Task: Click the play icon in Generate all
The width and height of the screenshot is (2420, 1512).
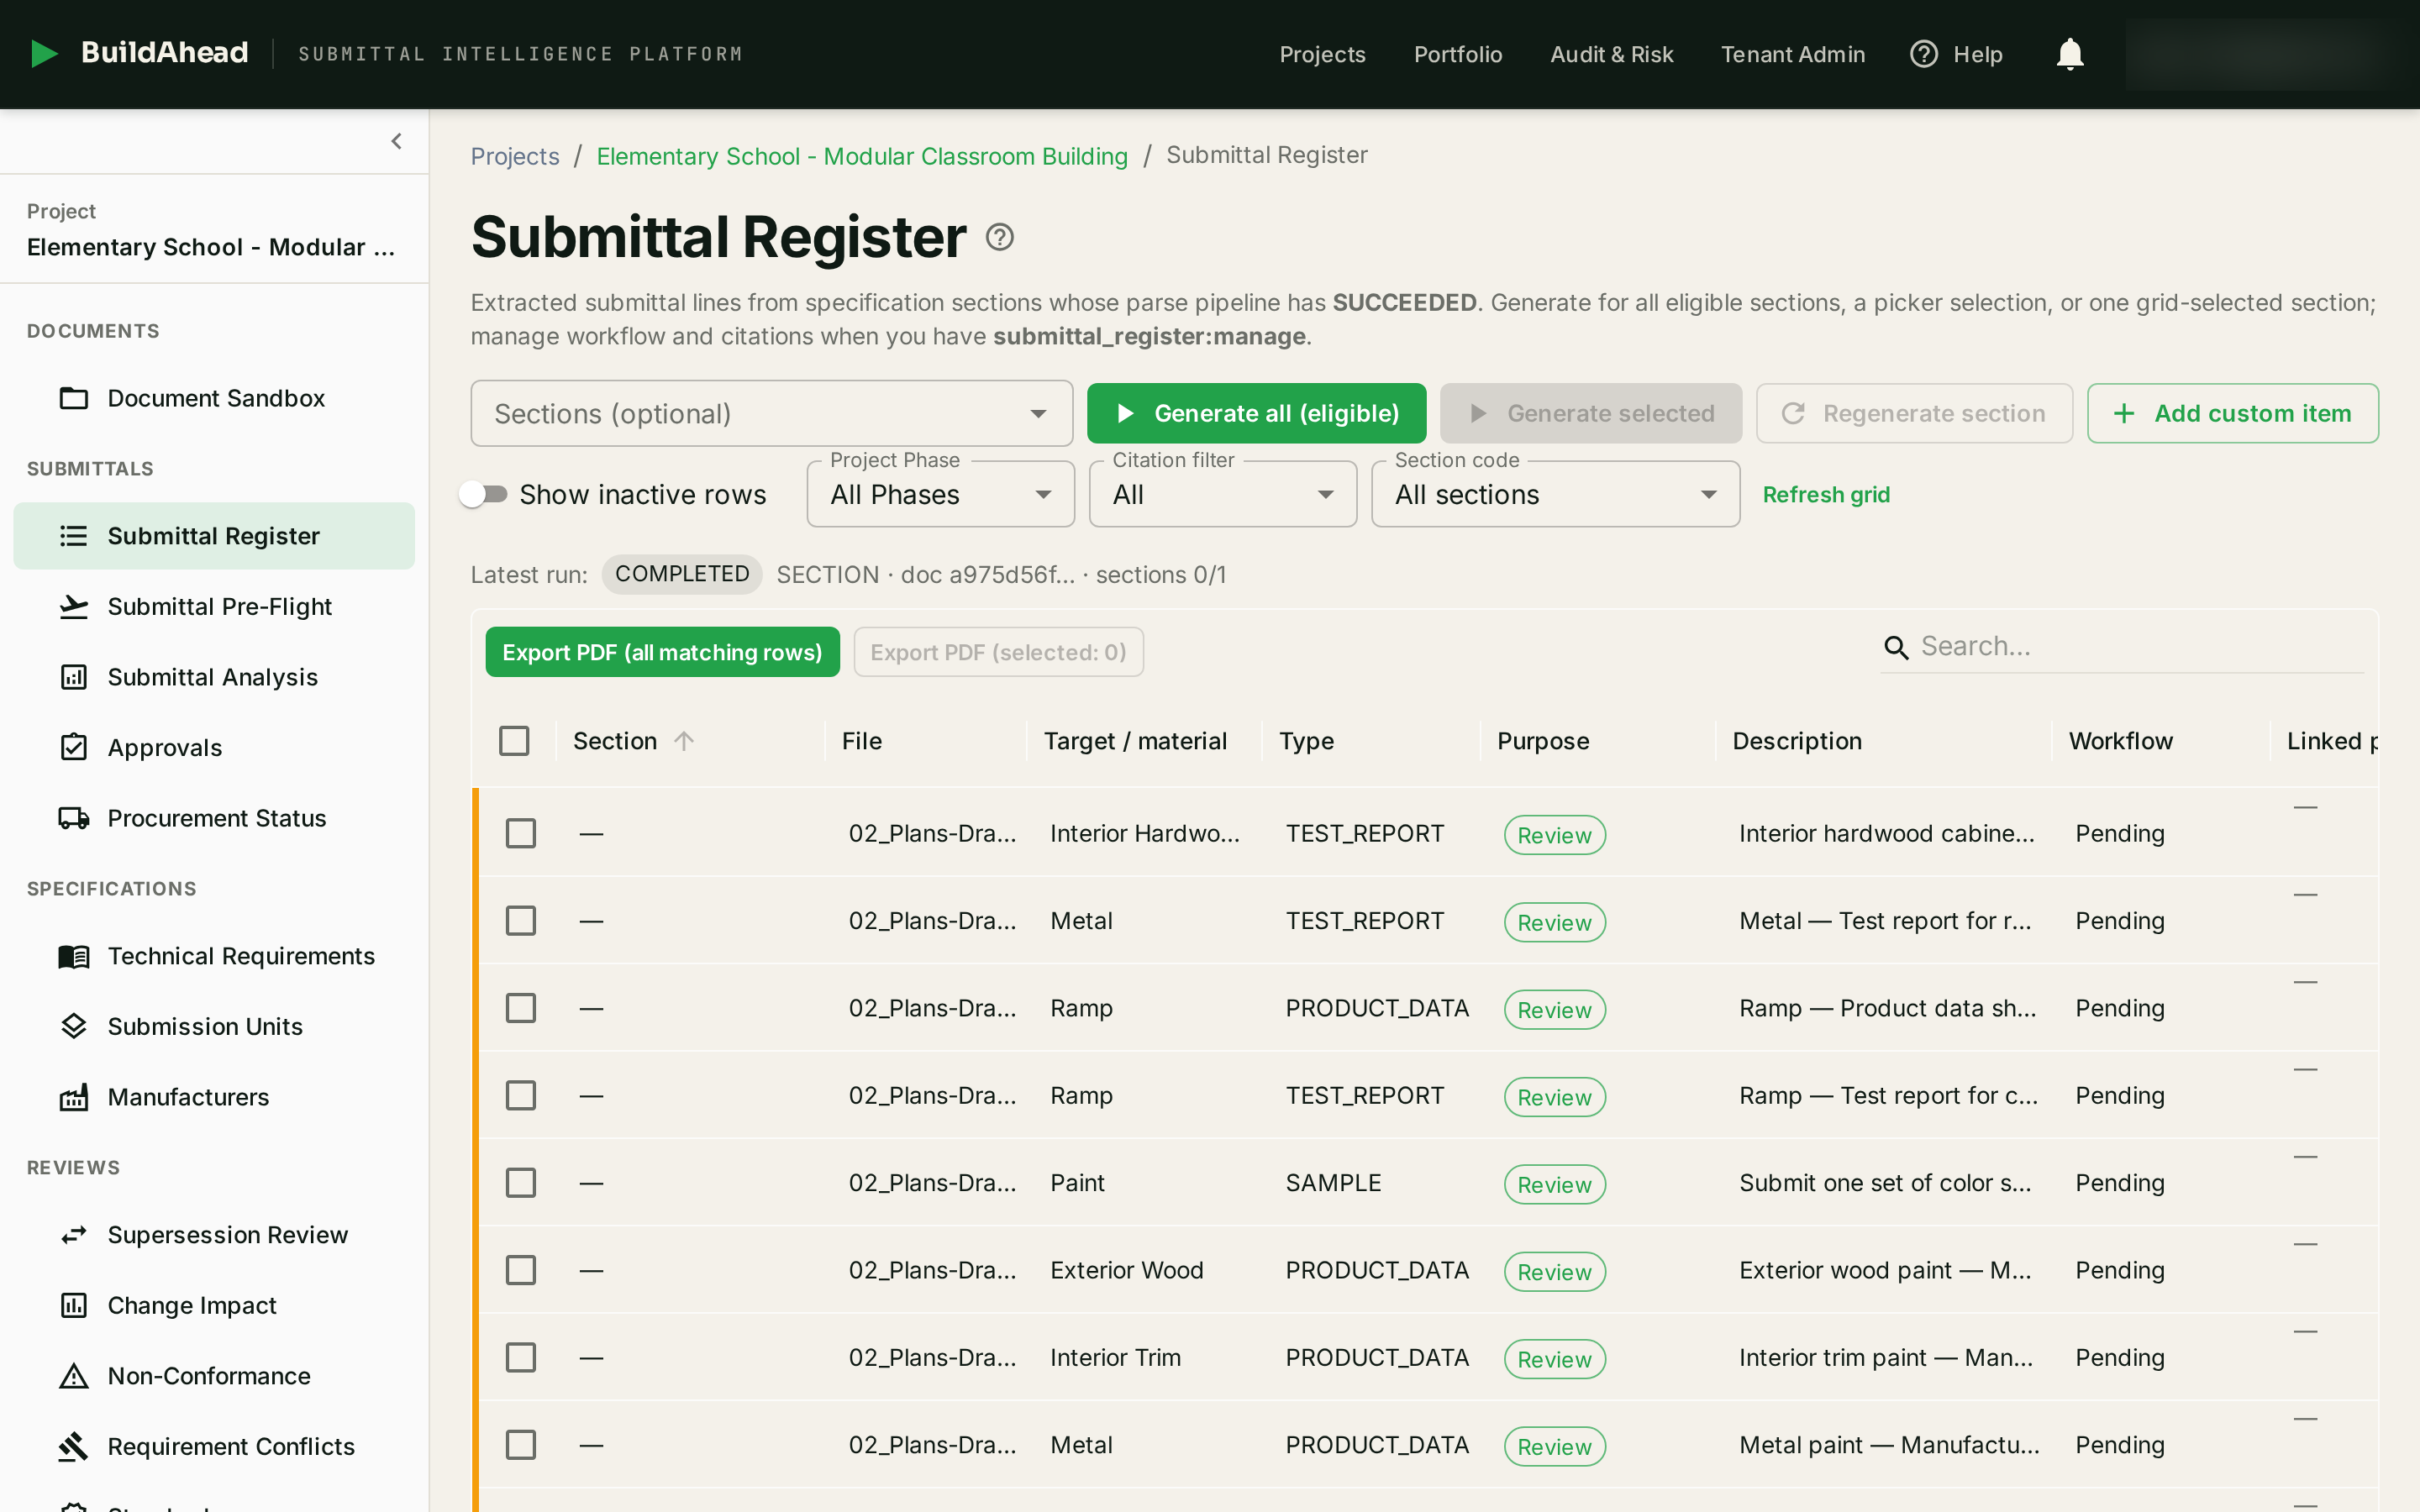Action: (1125, 413)
